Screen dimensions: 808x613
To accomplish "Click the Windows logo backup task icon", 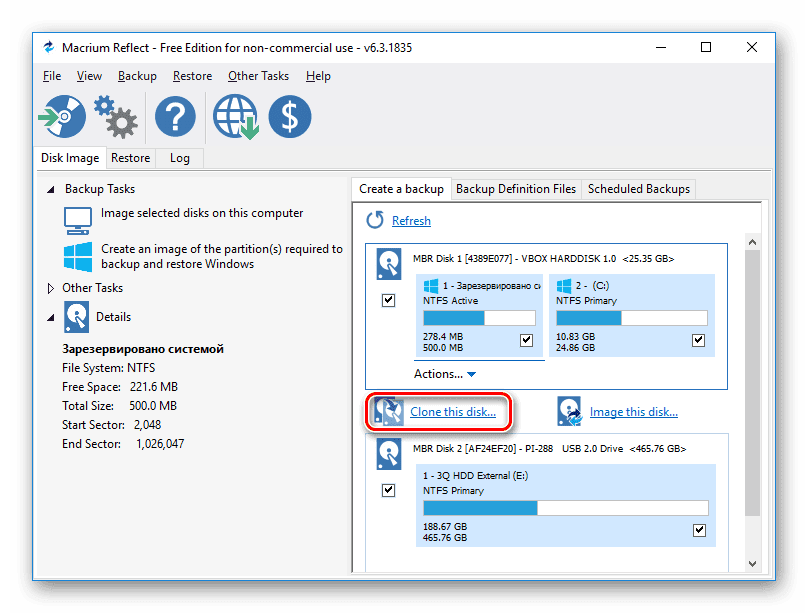I will [x=78, y=257].
